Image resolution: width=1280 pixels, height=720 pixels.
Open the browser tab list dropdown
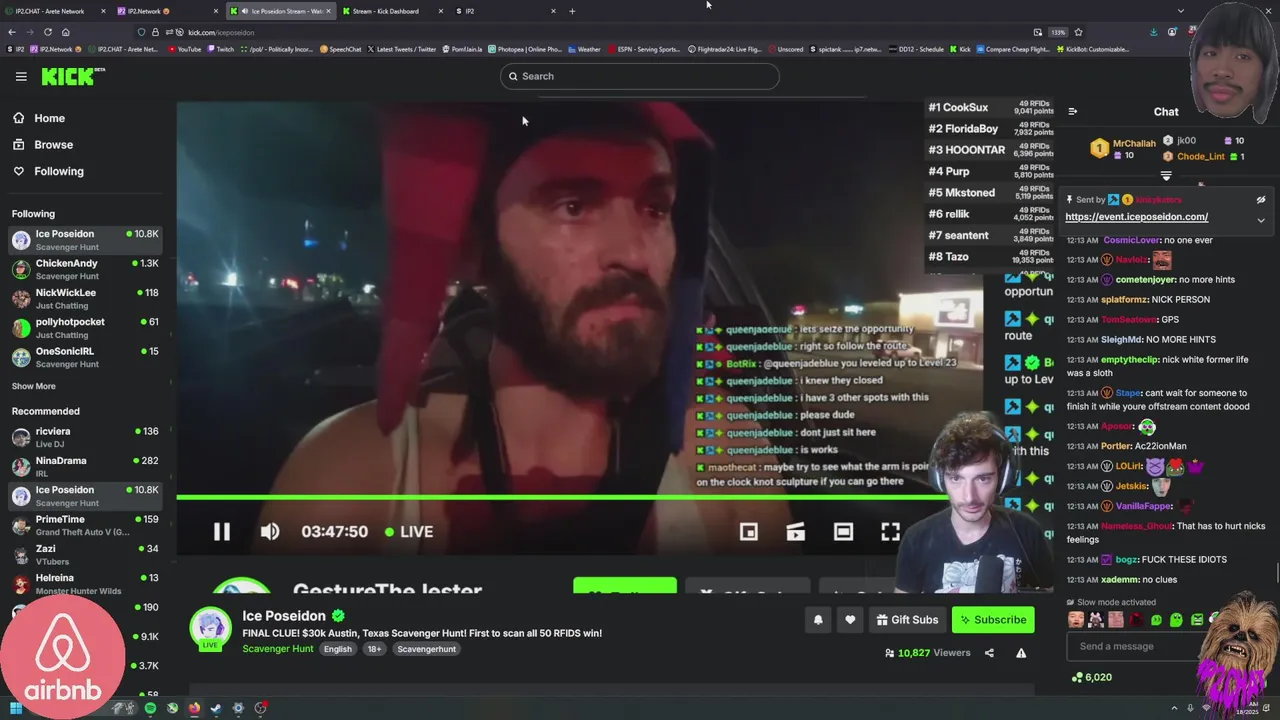[1181, 11]
